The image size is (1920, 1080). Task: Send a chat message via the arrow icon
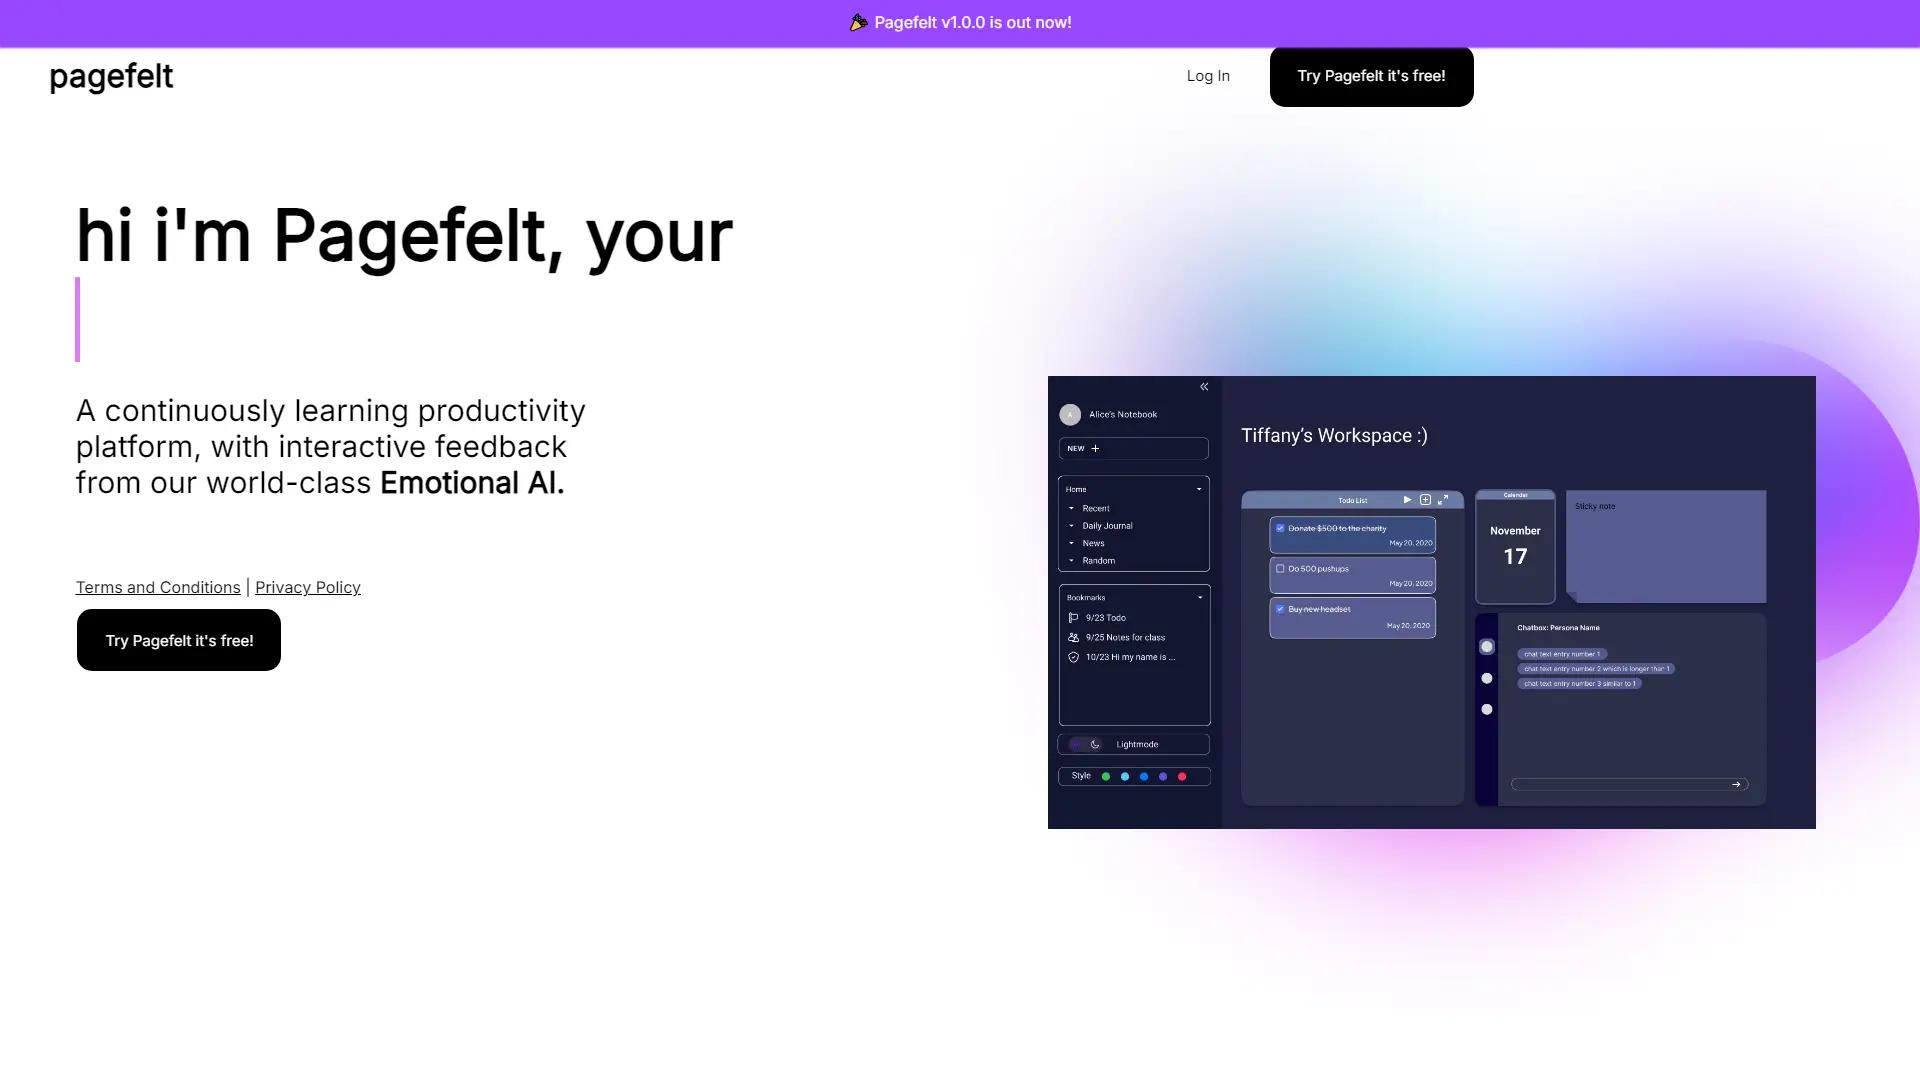(x=1737, y=784)
